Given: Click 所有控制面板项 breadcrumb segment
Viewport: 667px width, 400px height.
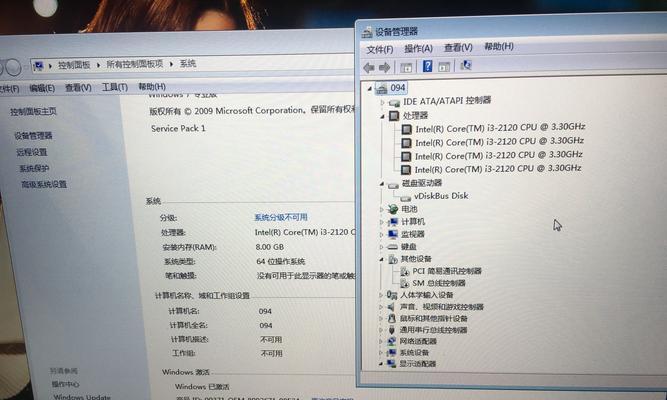Looking at the screenshot, I should point(134,64).
